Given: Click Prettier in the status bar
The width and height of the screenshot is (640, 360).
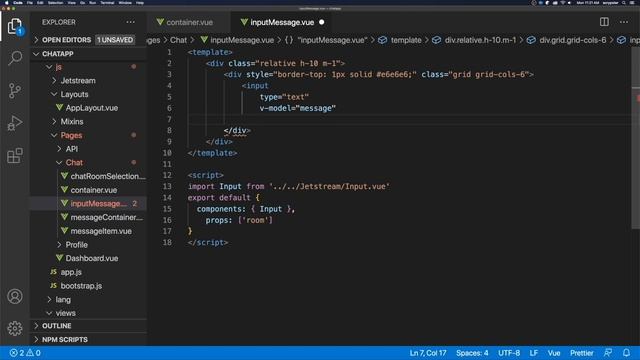Looking at the screenshot, I should [x=582, y=353].
